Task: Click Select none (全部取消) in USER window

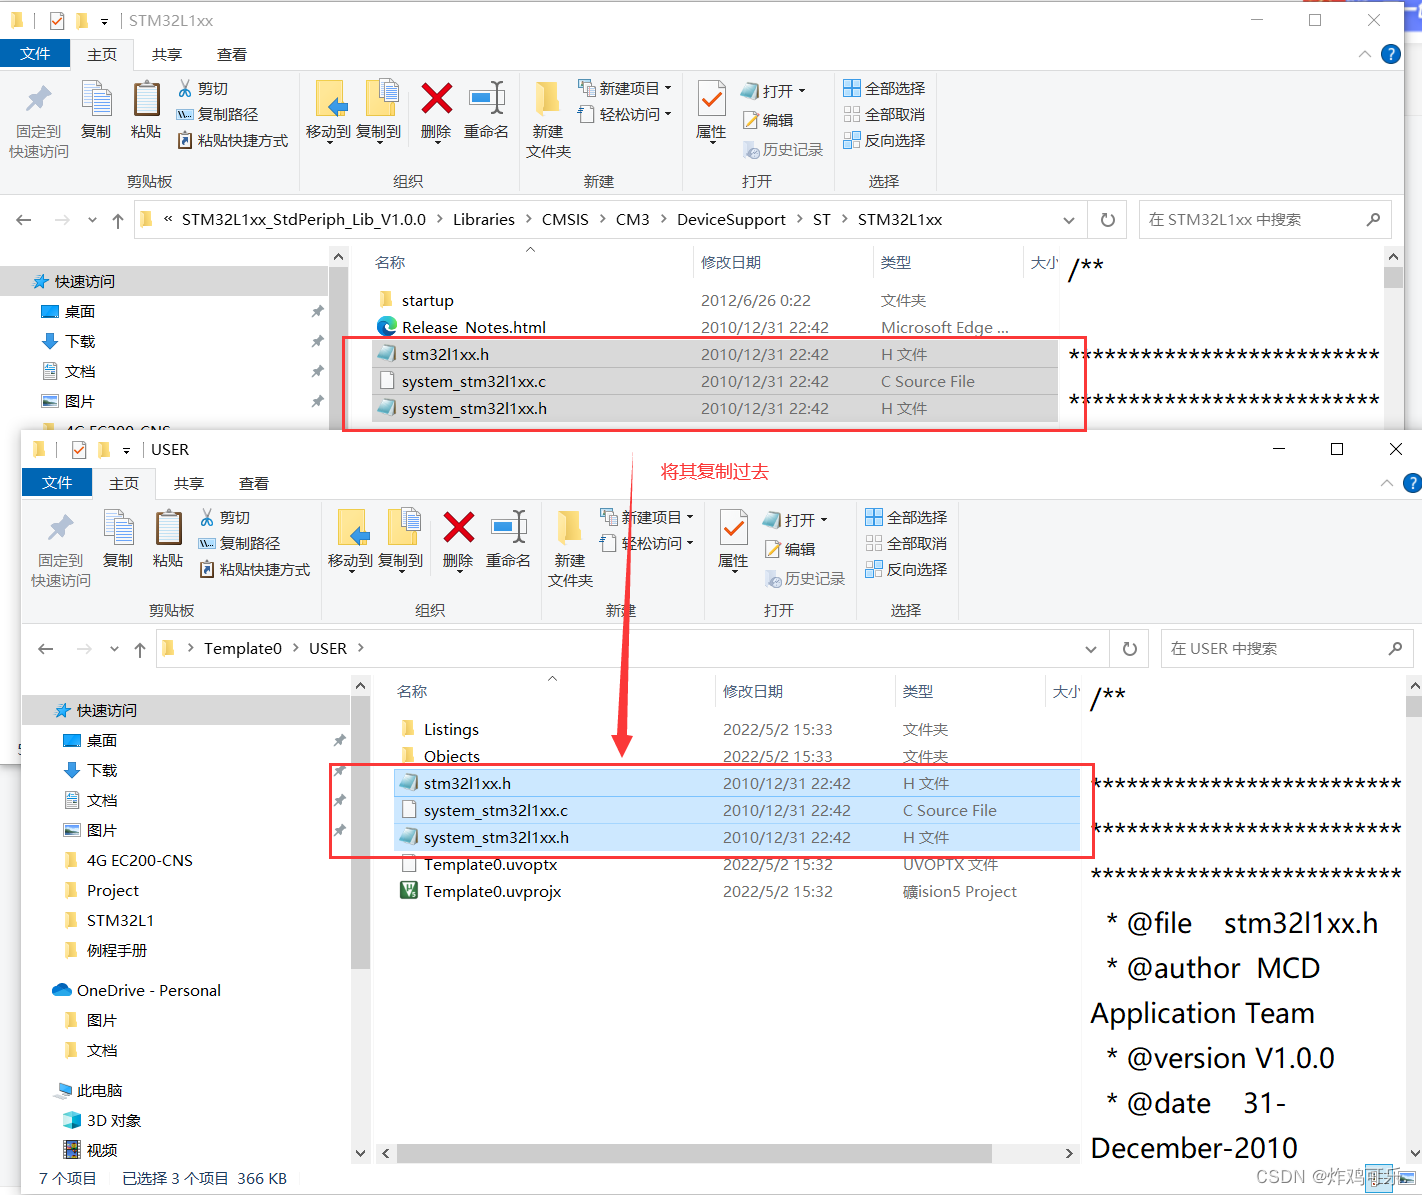Action: coord(906,544)
